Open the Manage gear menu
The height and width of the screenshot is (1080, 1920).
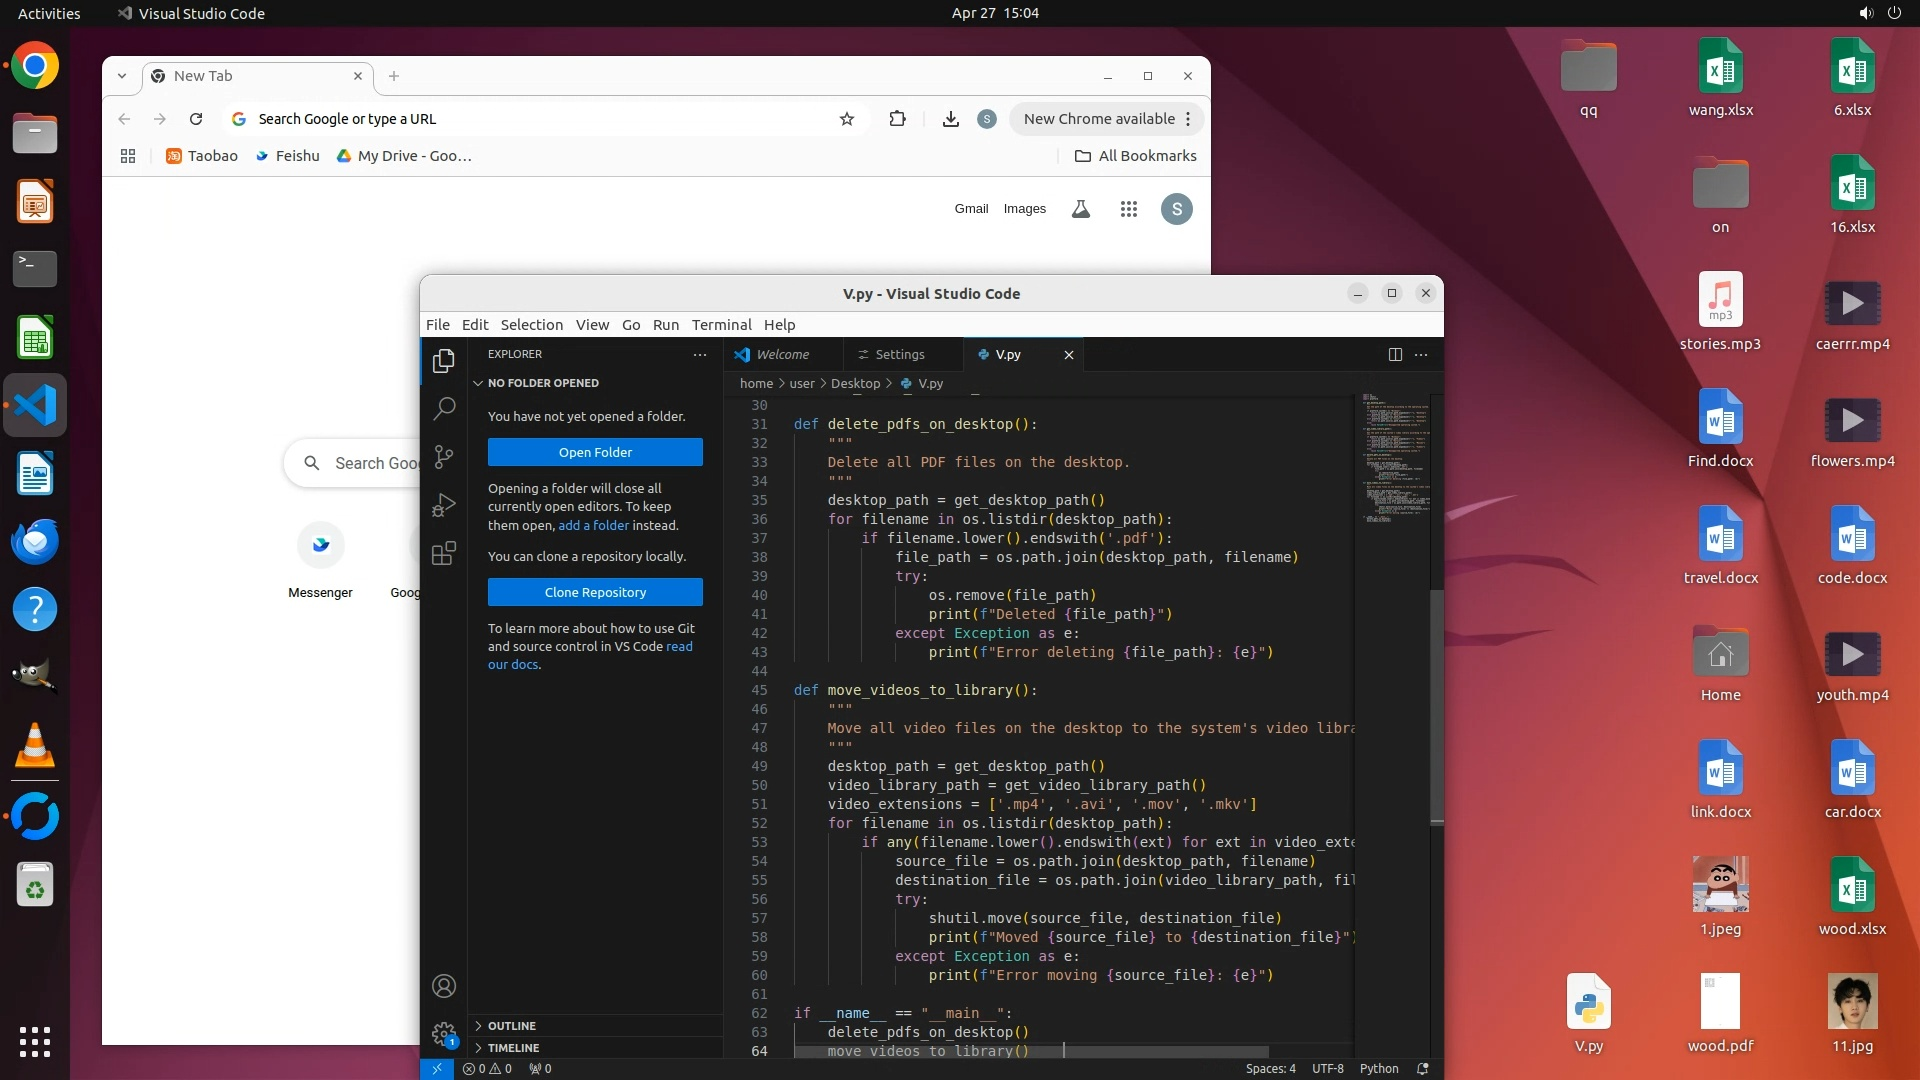(444, 1034)
